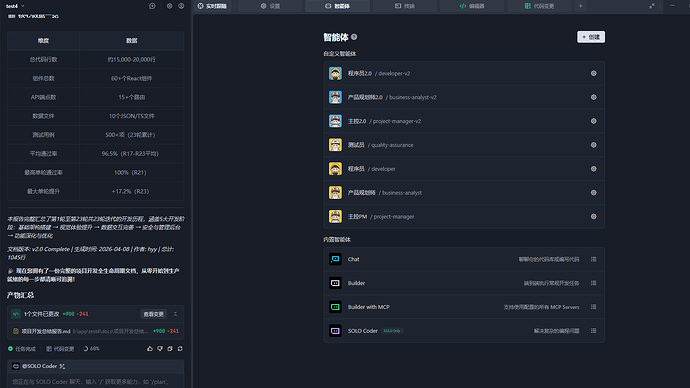The width and height of the screenshot is (690, 388).
Task: Open settings gear for 程序员 / developer agent
Action: [x=594, y=169]
